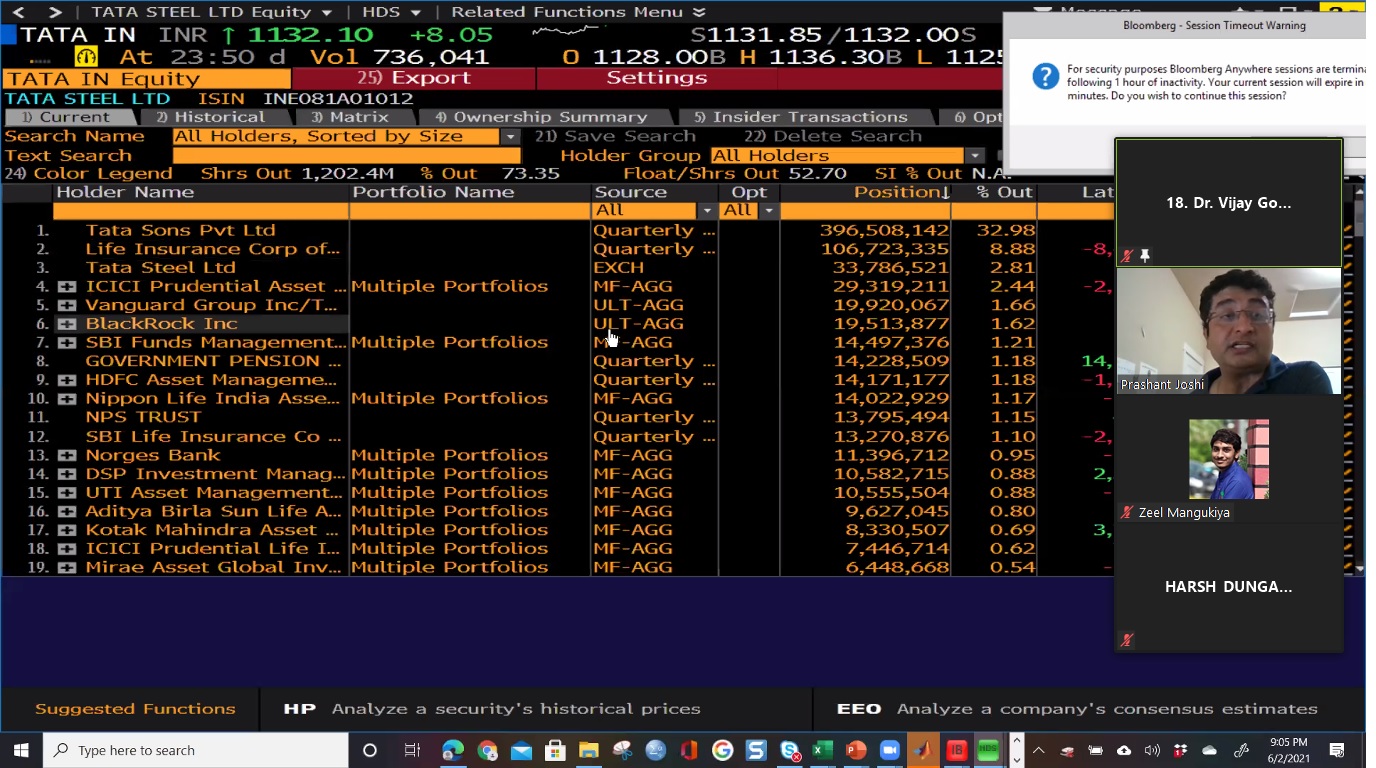The width and height of the screenshot is (1376, 768).
Task: Click Prashant Joshi's video thumbnail
Action: tap(1228, 331)
